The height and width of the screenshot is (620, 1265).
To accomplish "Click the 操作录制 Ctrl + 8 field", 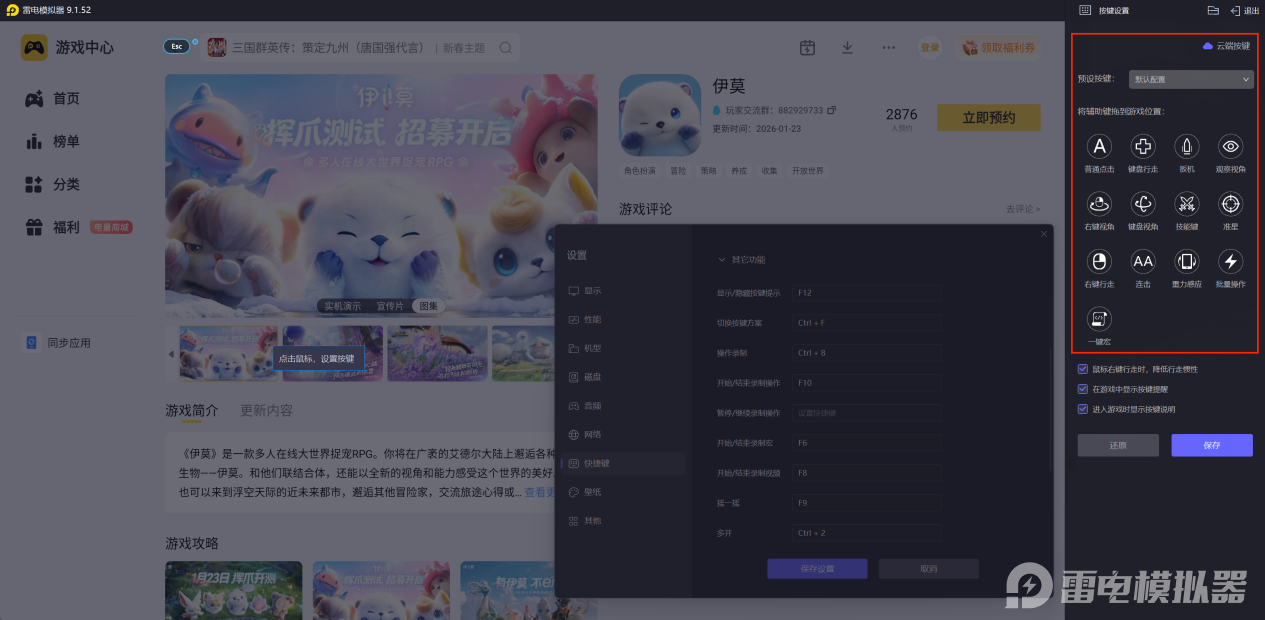I will point(866,353).
